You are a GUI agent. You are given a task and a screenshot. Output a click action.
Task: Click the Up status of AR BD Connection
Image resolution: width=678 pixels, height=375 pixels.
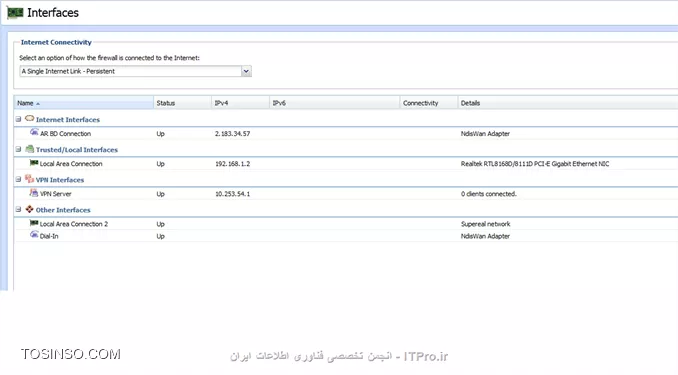160,134
